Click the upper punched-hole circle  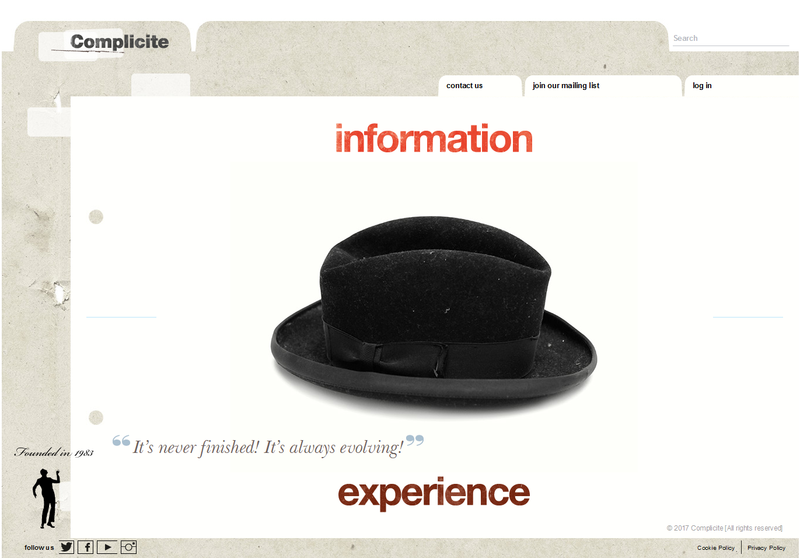pyautogui.click(x=96, y=217)
